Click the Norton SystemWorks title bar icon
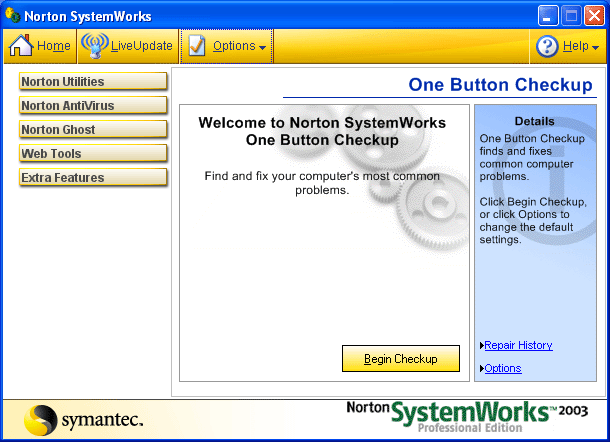 (13, 15)
